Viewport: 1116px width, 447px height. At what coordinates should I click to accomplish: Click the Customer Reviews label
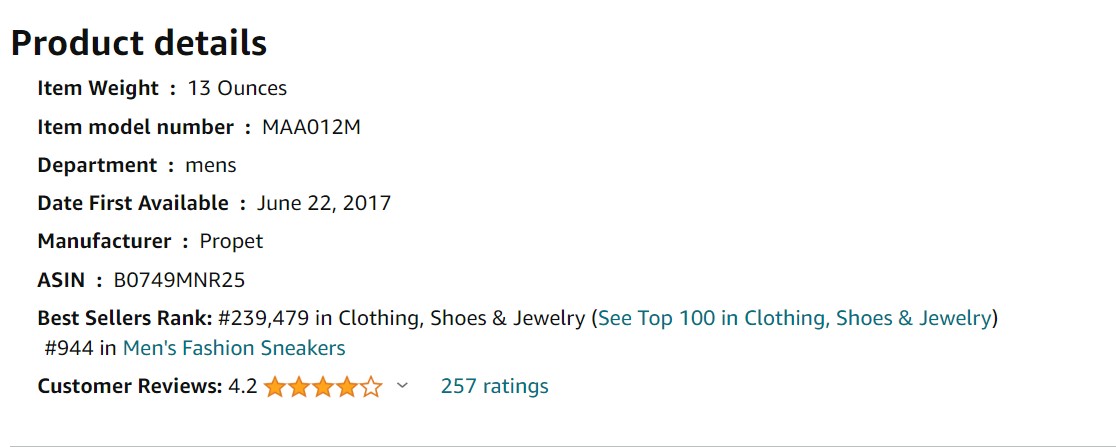point(130,386)
